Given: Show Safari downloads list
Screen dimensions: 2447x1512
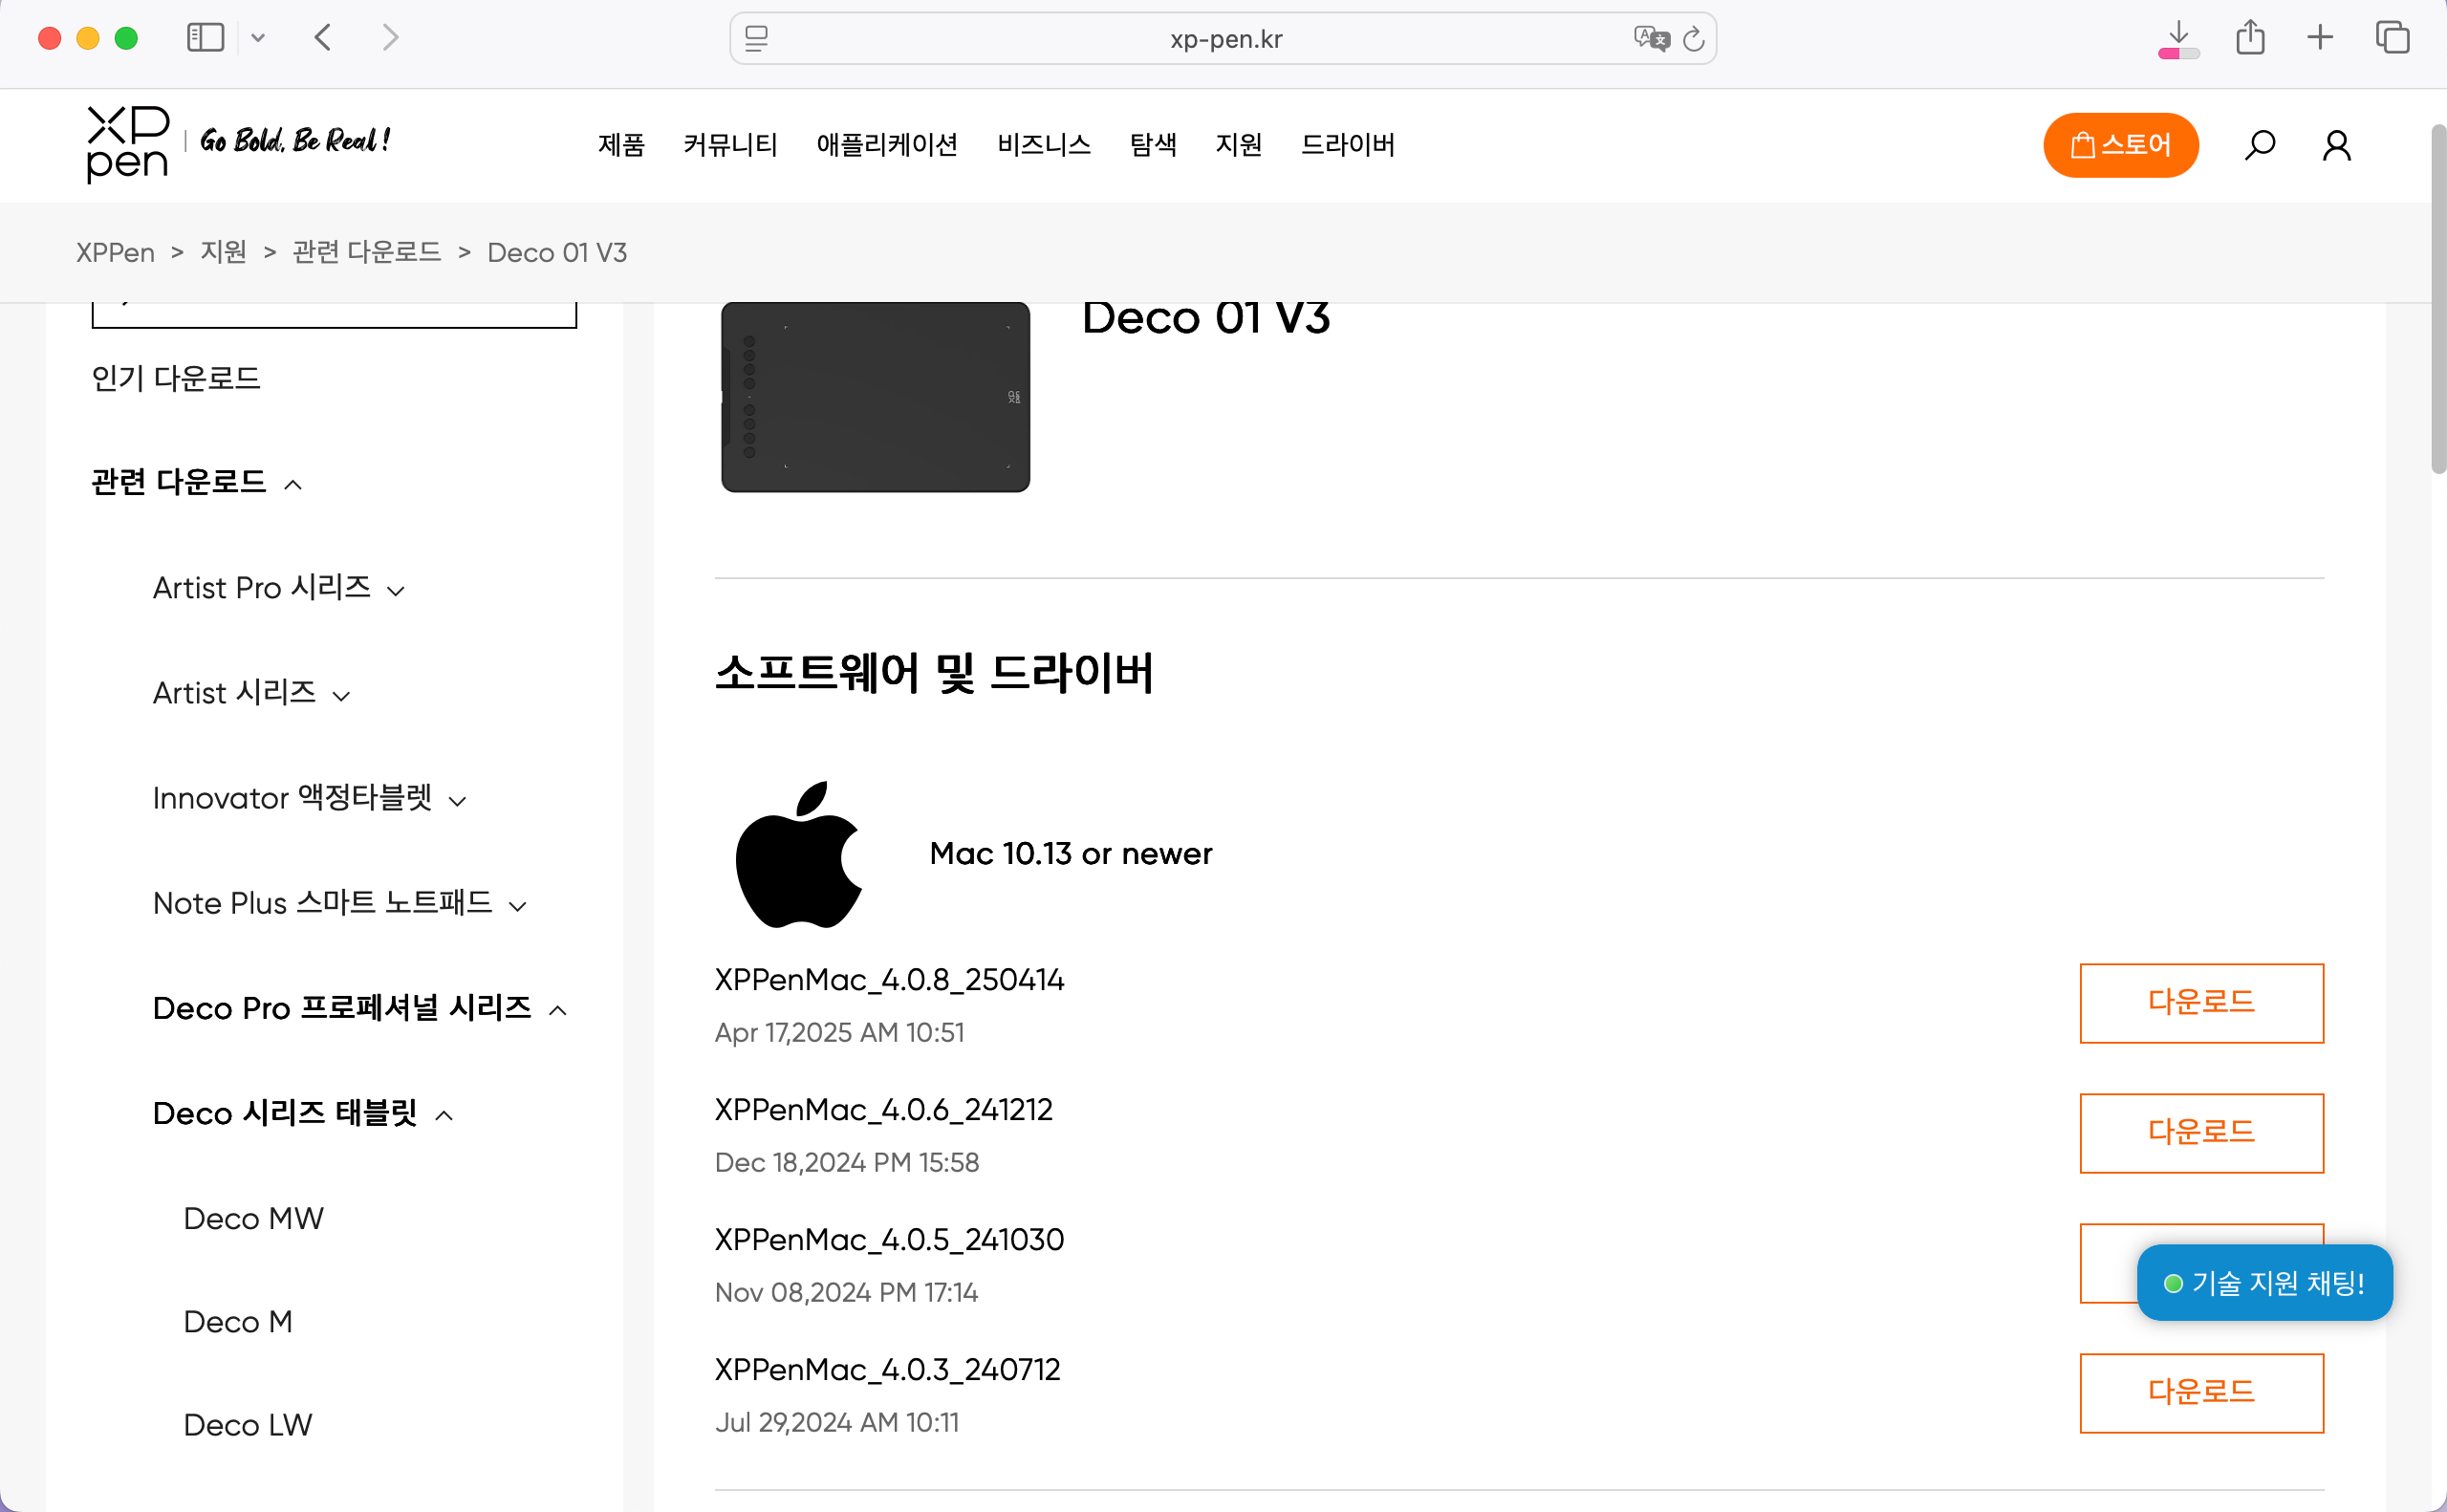Looking at the screenshot, I should [2177, 38].
